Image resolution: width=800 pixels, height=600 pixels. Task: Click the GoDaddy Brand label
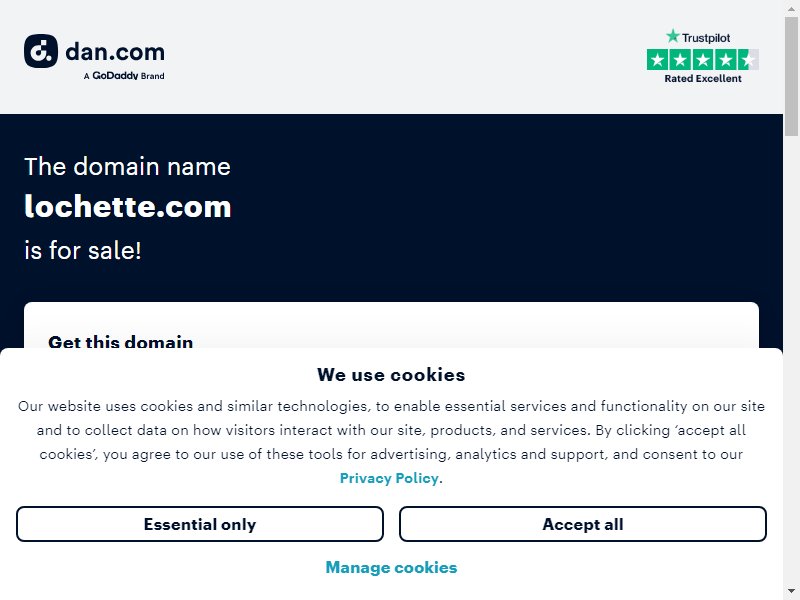coord(124,76)
